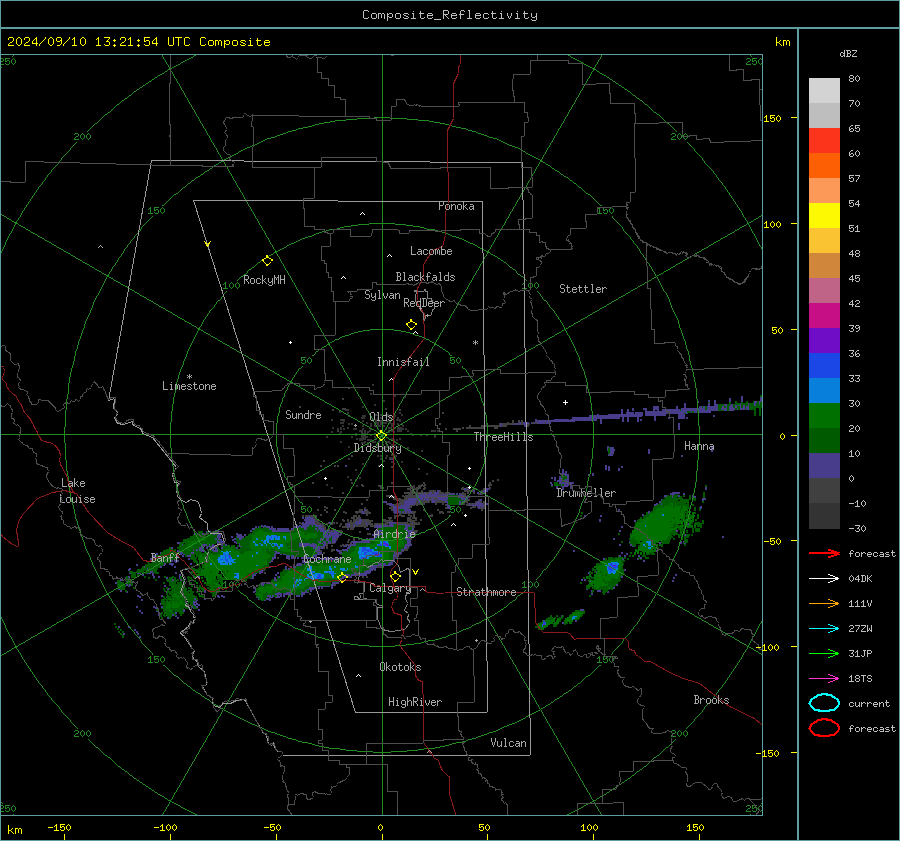Click the orange 60-57 dBZ swatch

pos(824,166)
